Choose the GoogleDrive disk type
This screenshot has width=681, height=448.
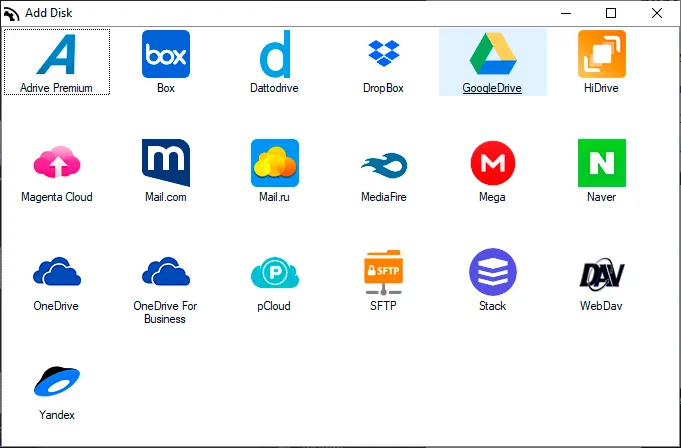click(493, 54)
